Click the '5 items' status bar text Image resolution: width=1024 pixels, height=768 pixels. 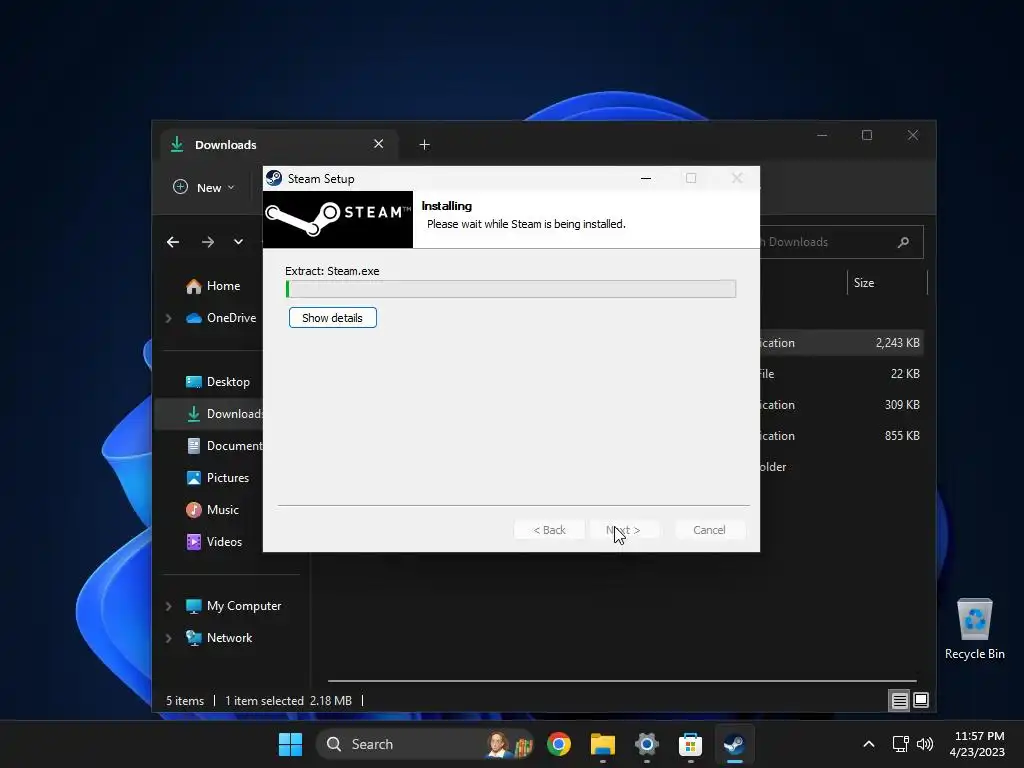(x=185, y=701)
